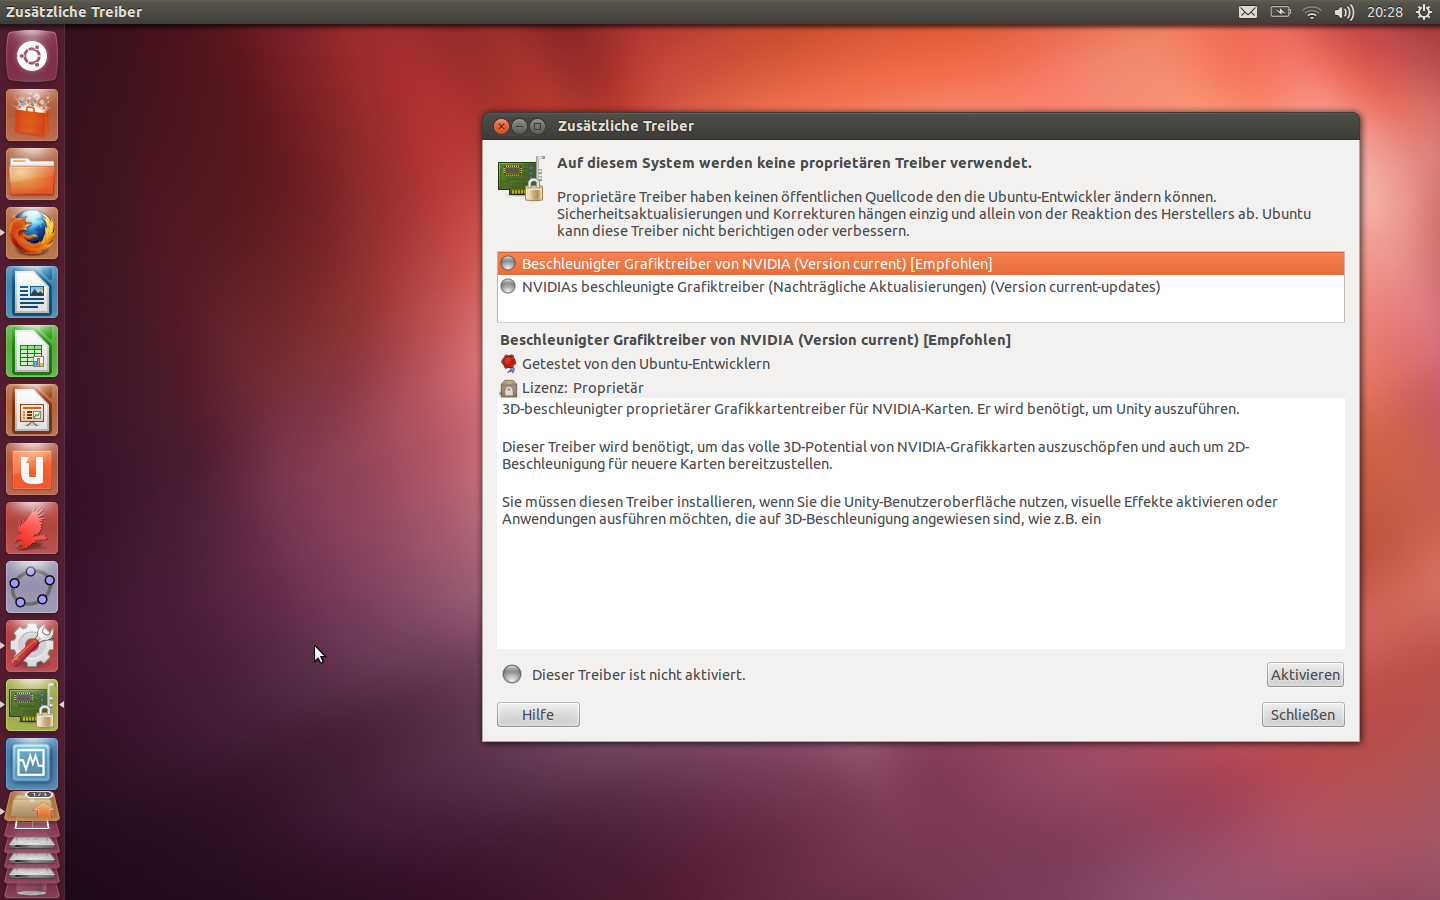
Task: Open the sound volume indicator
Action: [x=1344, y=12]
